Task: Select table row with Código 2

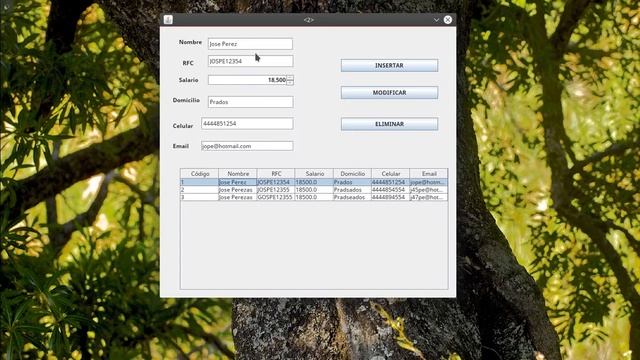Action: (314, 190)
